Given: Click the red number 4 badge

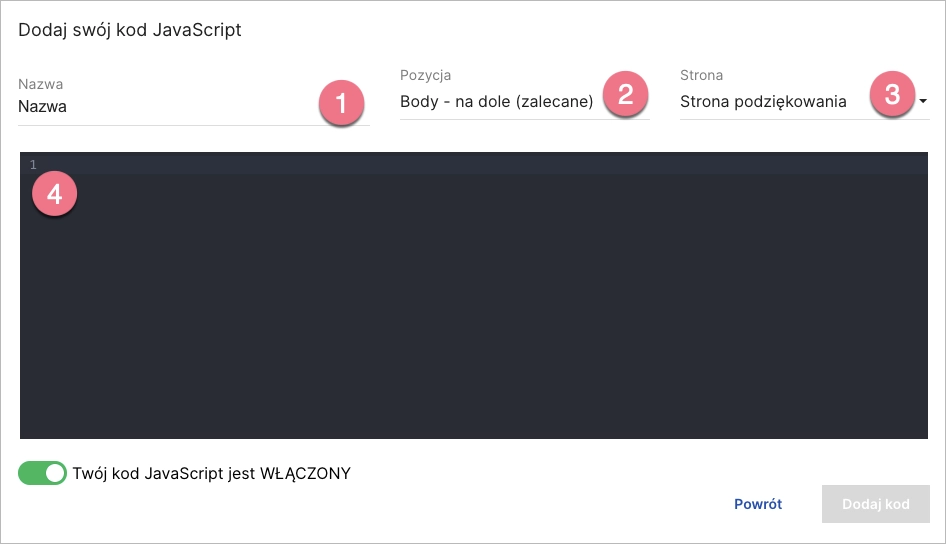Looking at the screenshot, I should click(x=55, y=194).
